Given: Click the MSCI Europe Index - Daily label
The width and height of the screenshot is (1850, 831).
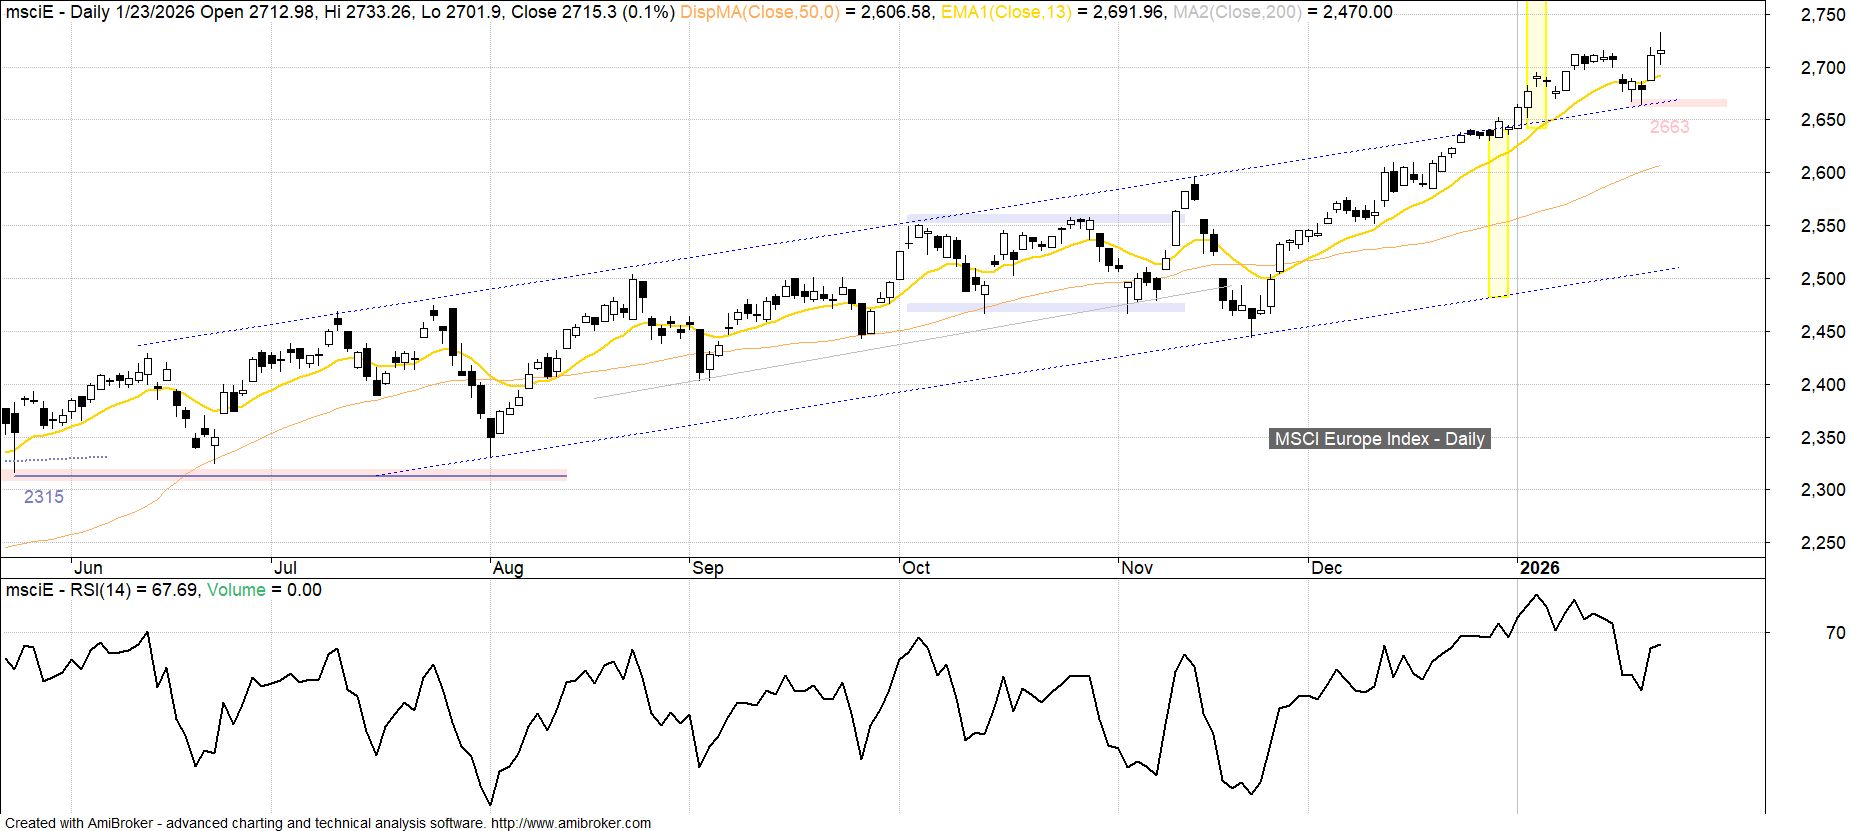Looking at the screenshot, I should pos(1379,439).
